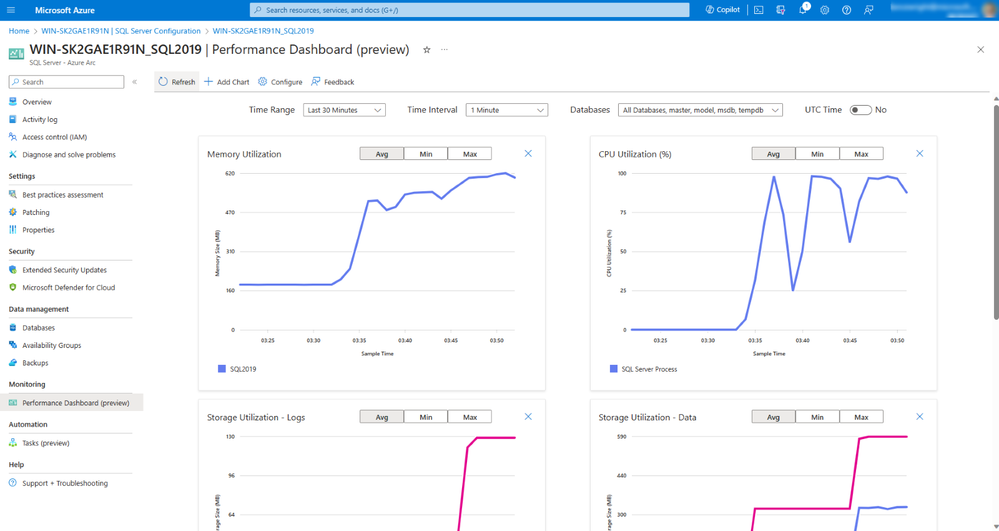
Task: Open the Time Range dropdown
Action: [x=344, y=110]
